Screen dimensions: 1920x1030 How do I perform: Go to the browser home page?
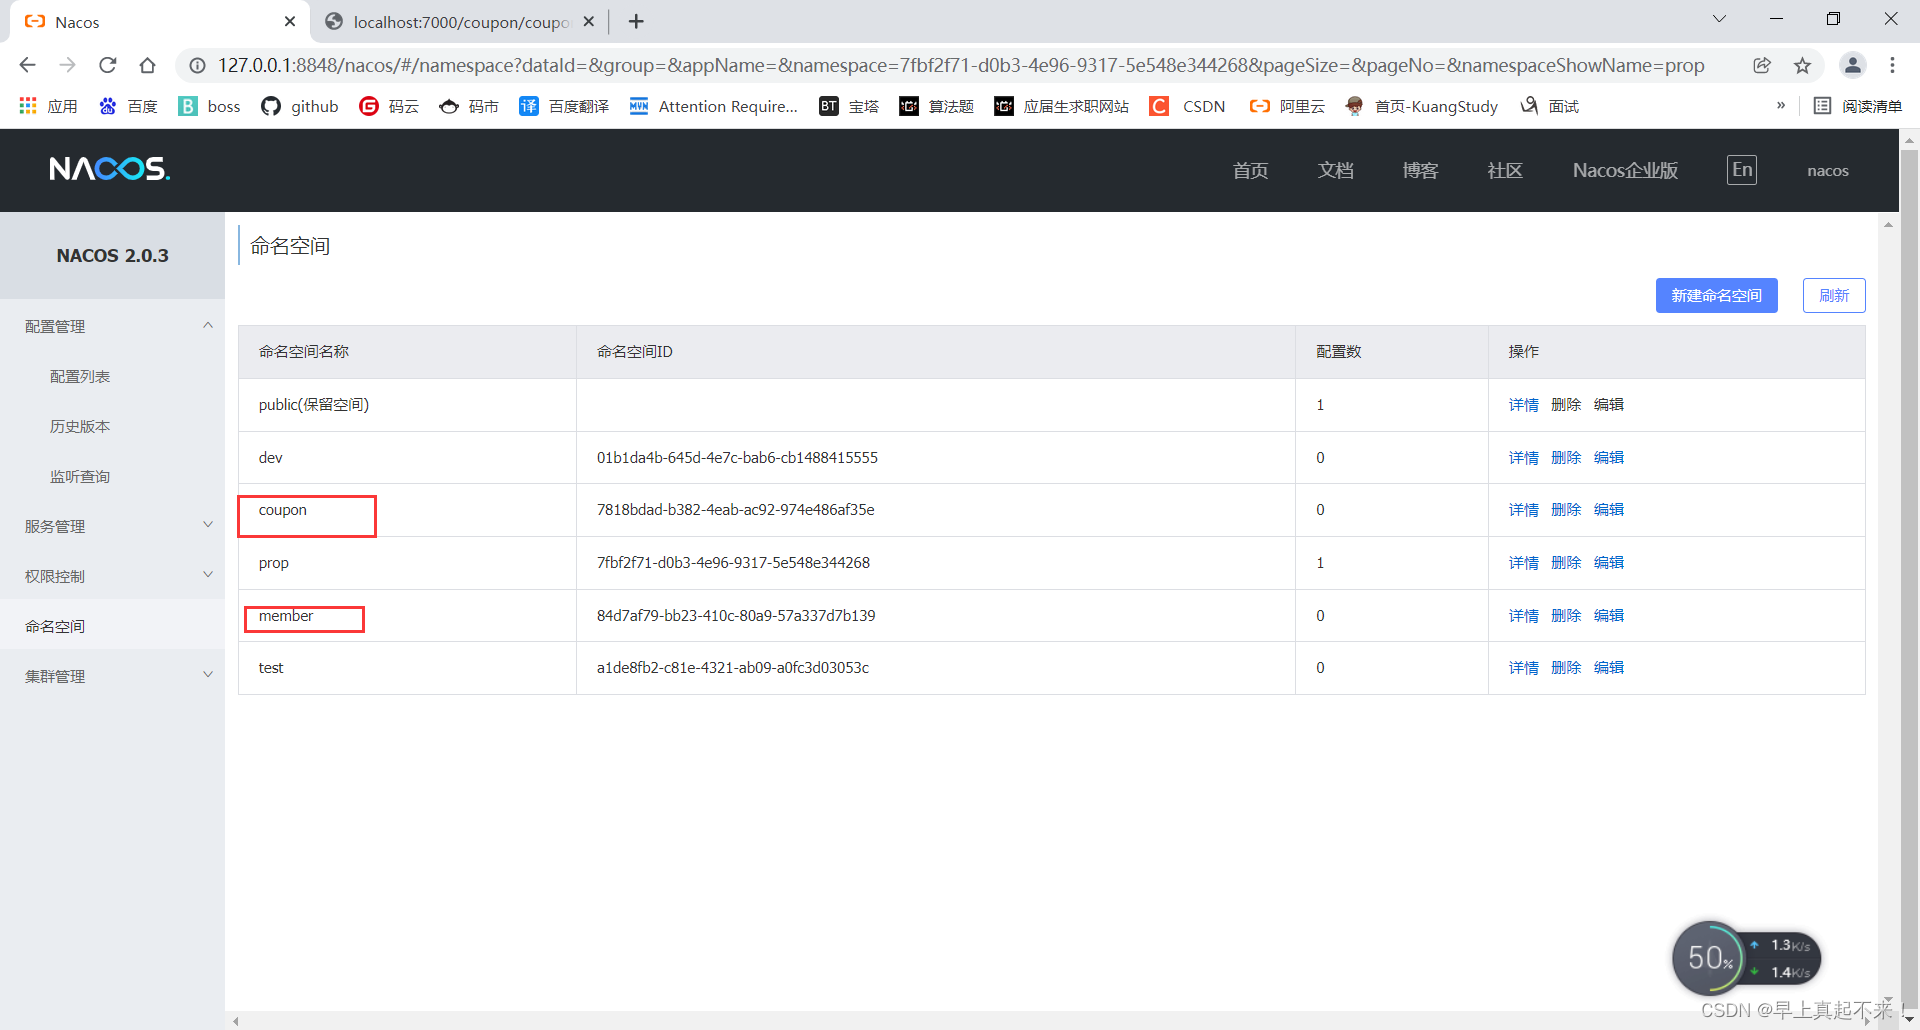tap(148, 65)
